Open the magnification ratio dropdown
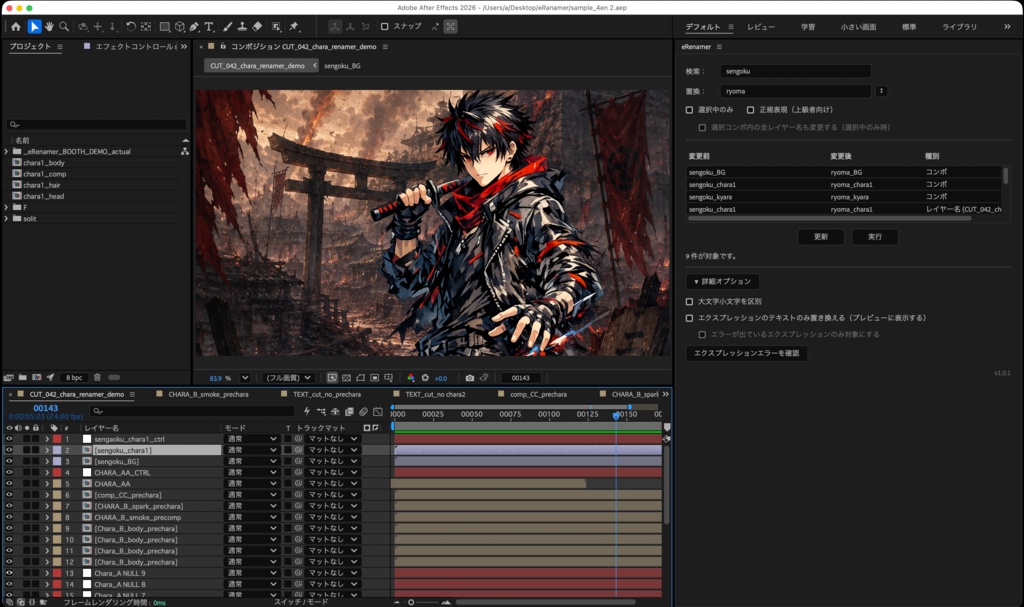The width and height of the screenshot is (1024, 607). coord(245,378)
